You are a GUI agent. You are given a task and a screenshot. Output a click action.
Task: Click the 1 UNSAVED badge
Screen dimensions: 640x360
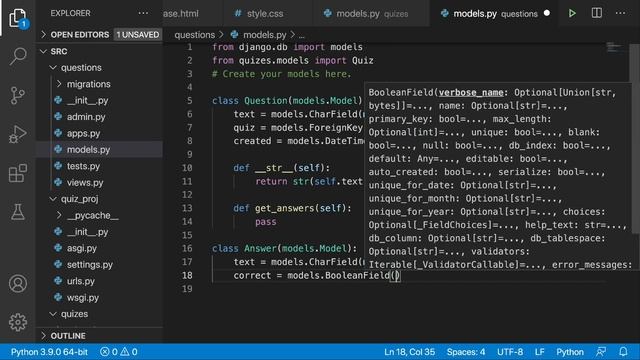coord(138,35)
